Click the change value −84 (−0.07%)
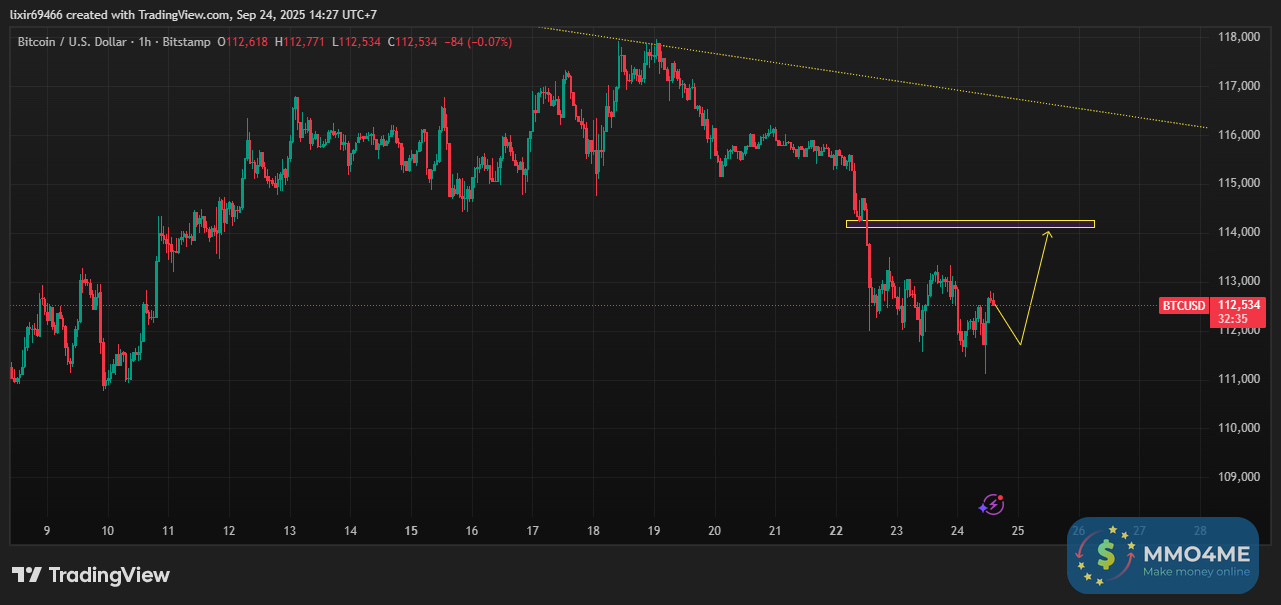Viewport: 1281px width, 605px height. point(478,42)
